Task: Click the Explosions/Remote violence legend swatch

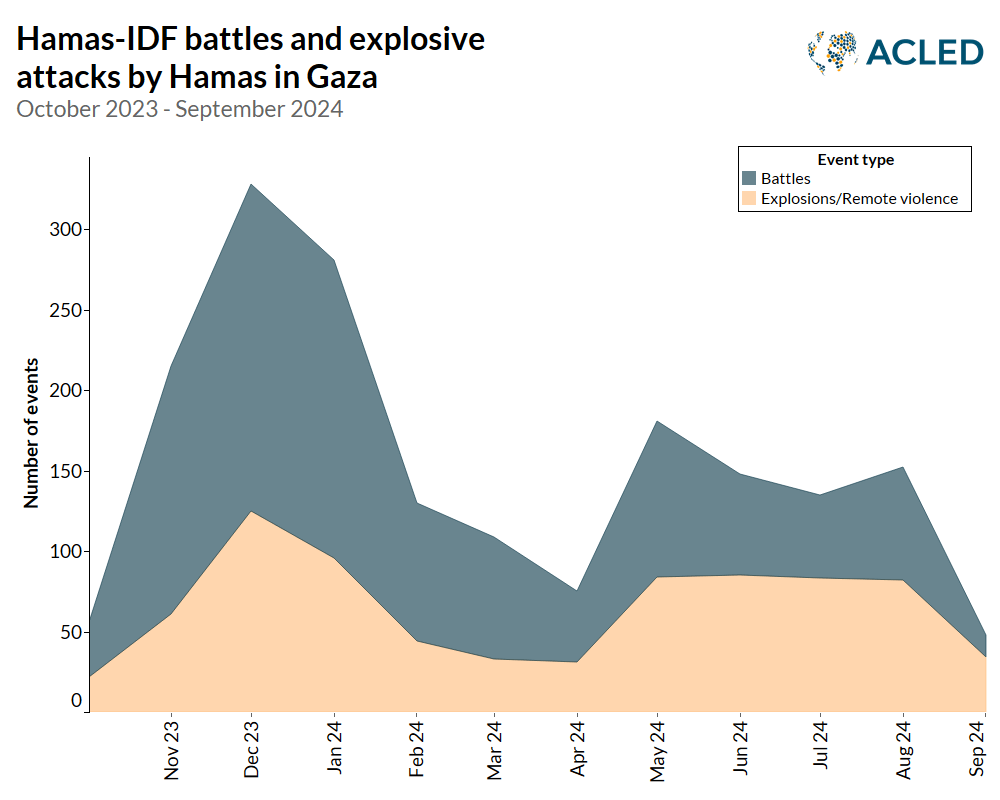Action: click(x=748, y=199)
